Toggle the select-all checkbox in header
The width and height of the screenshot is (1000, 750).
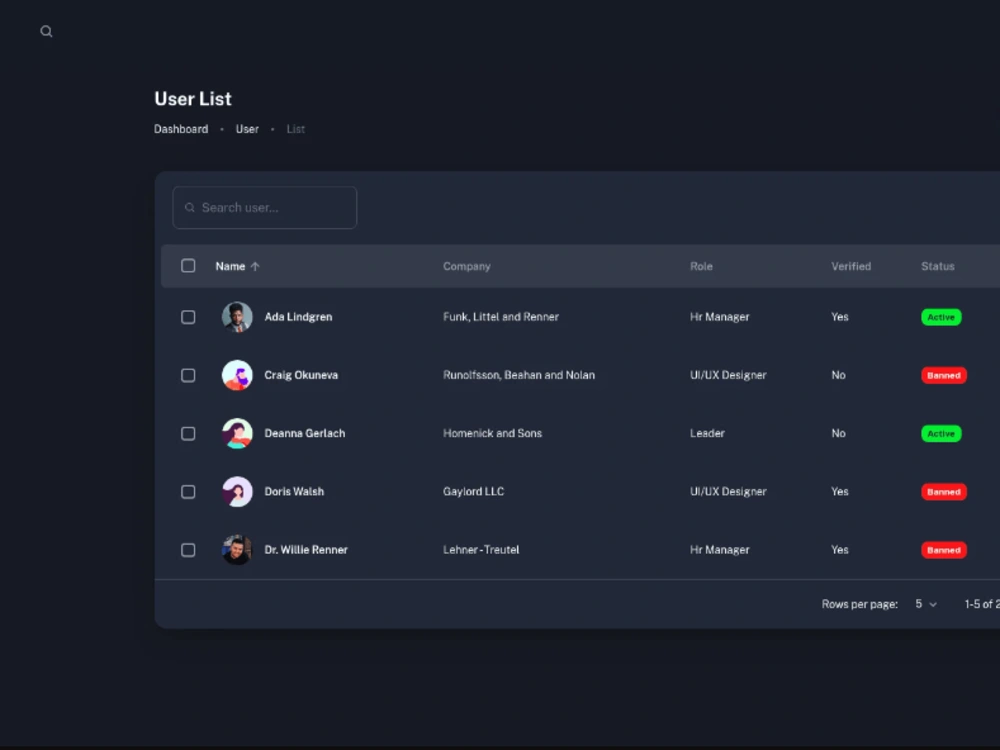tap(188, 266)
